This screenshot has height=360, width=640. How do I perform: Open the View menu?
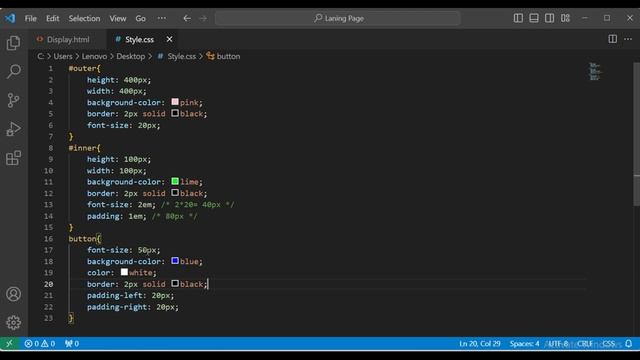pyautogui.click(x=118, y=18)
